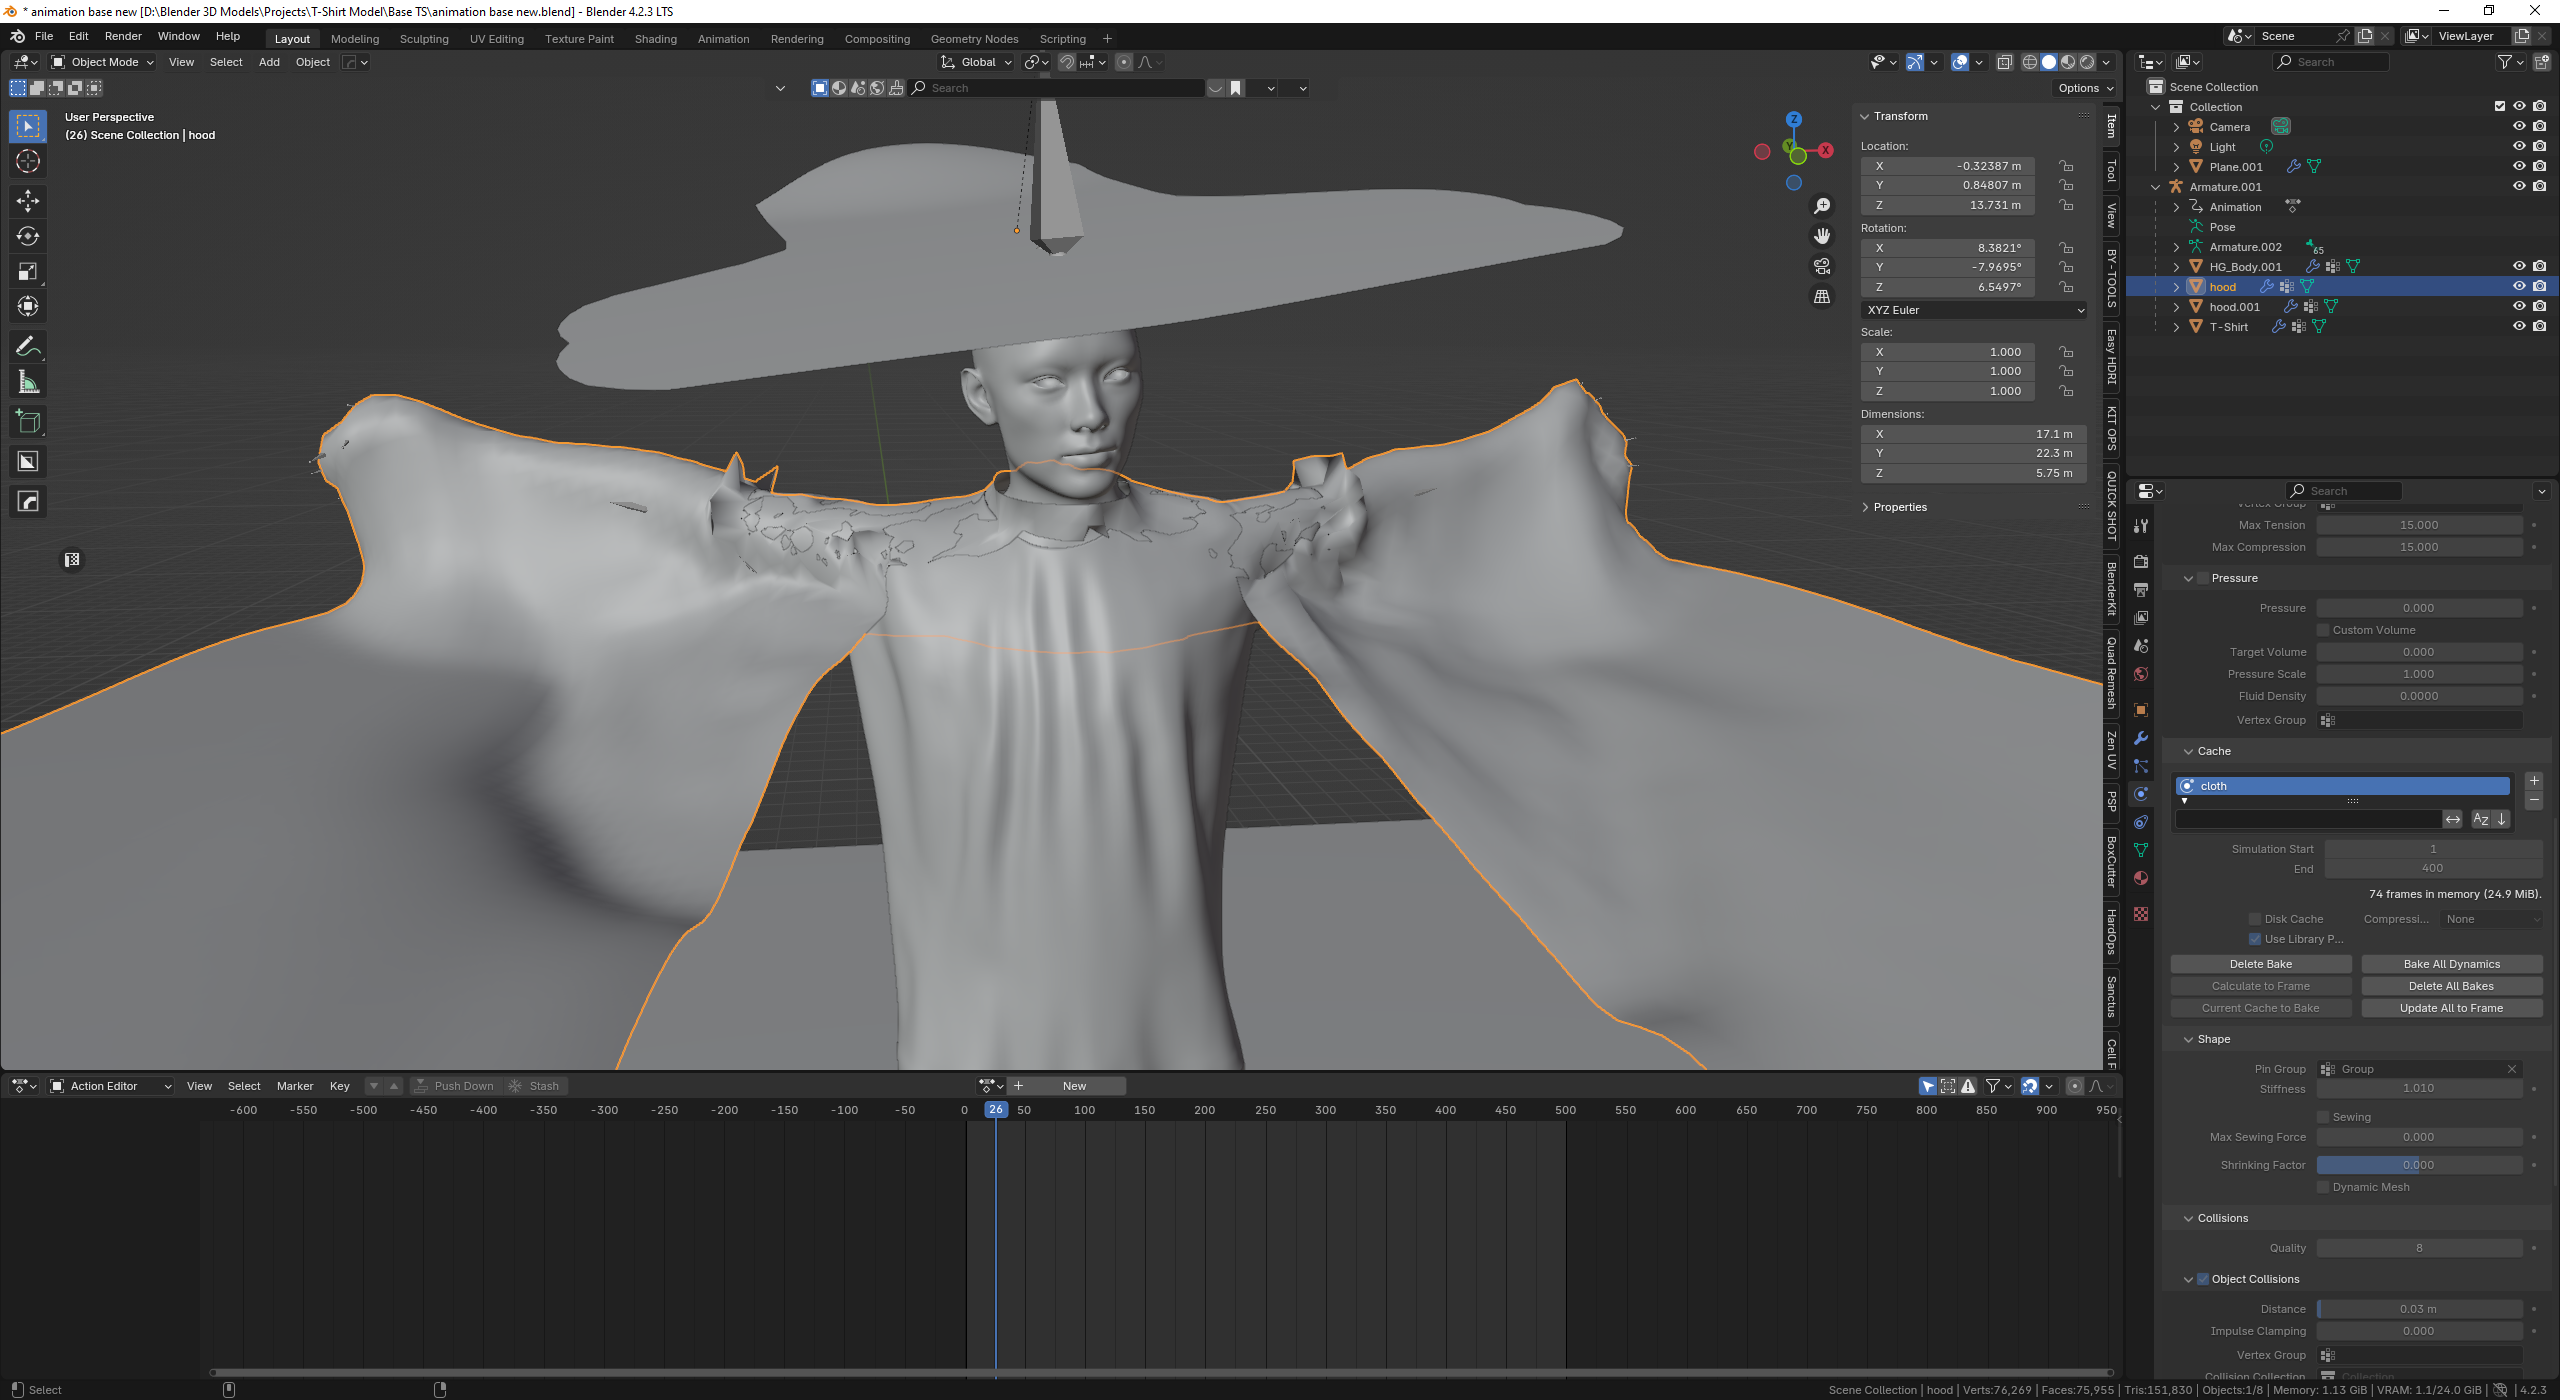2560x1400 pixels.
Task: Open the Action Editor mode dropdown
Action: [x=111, y=1086]
